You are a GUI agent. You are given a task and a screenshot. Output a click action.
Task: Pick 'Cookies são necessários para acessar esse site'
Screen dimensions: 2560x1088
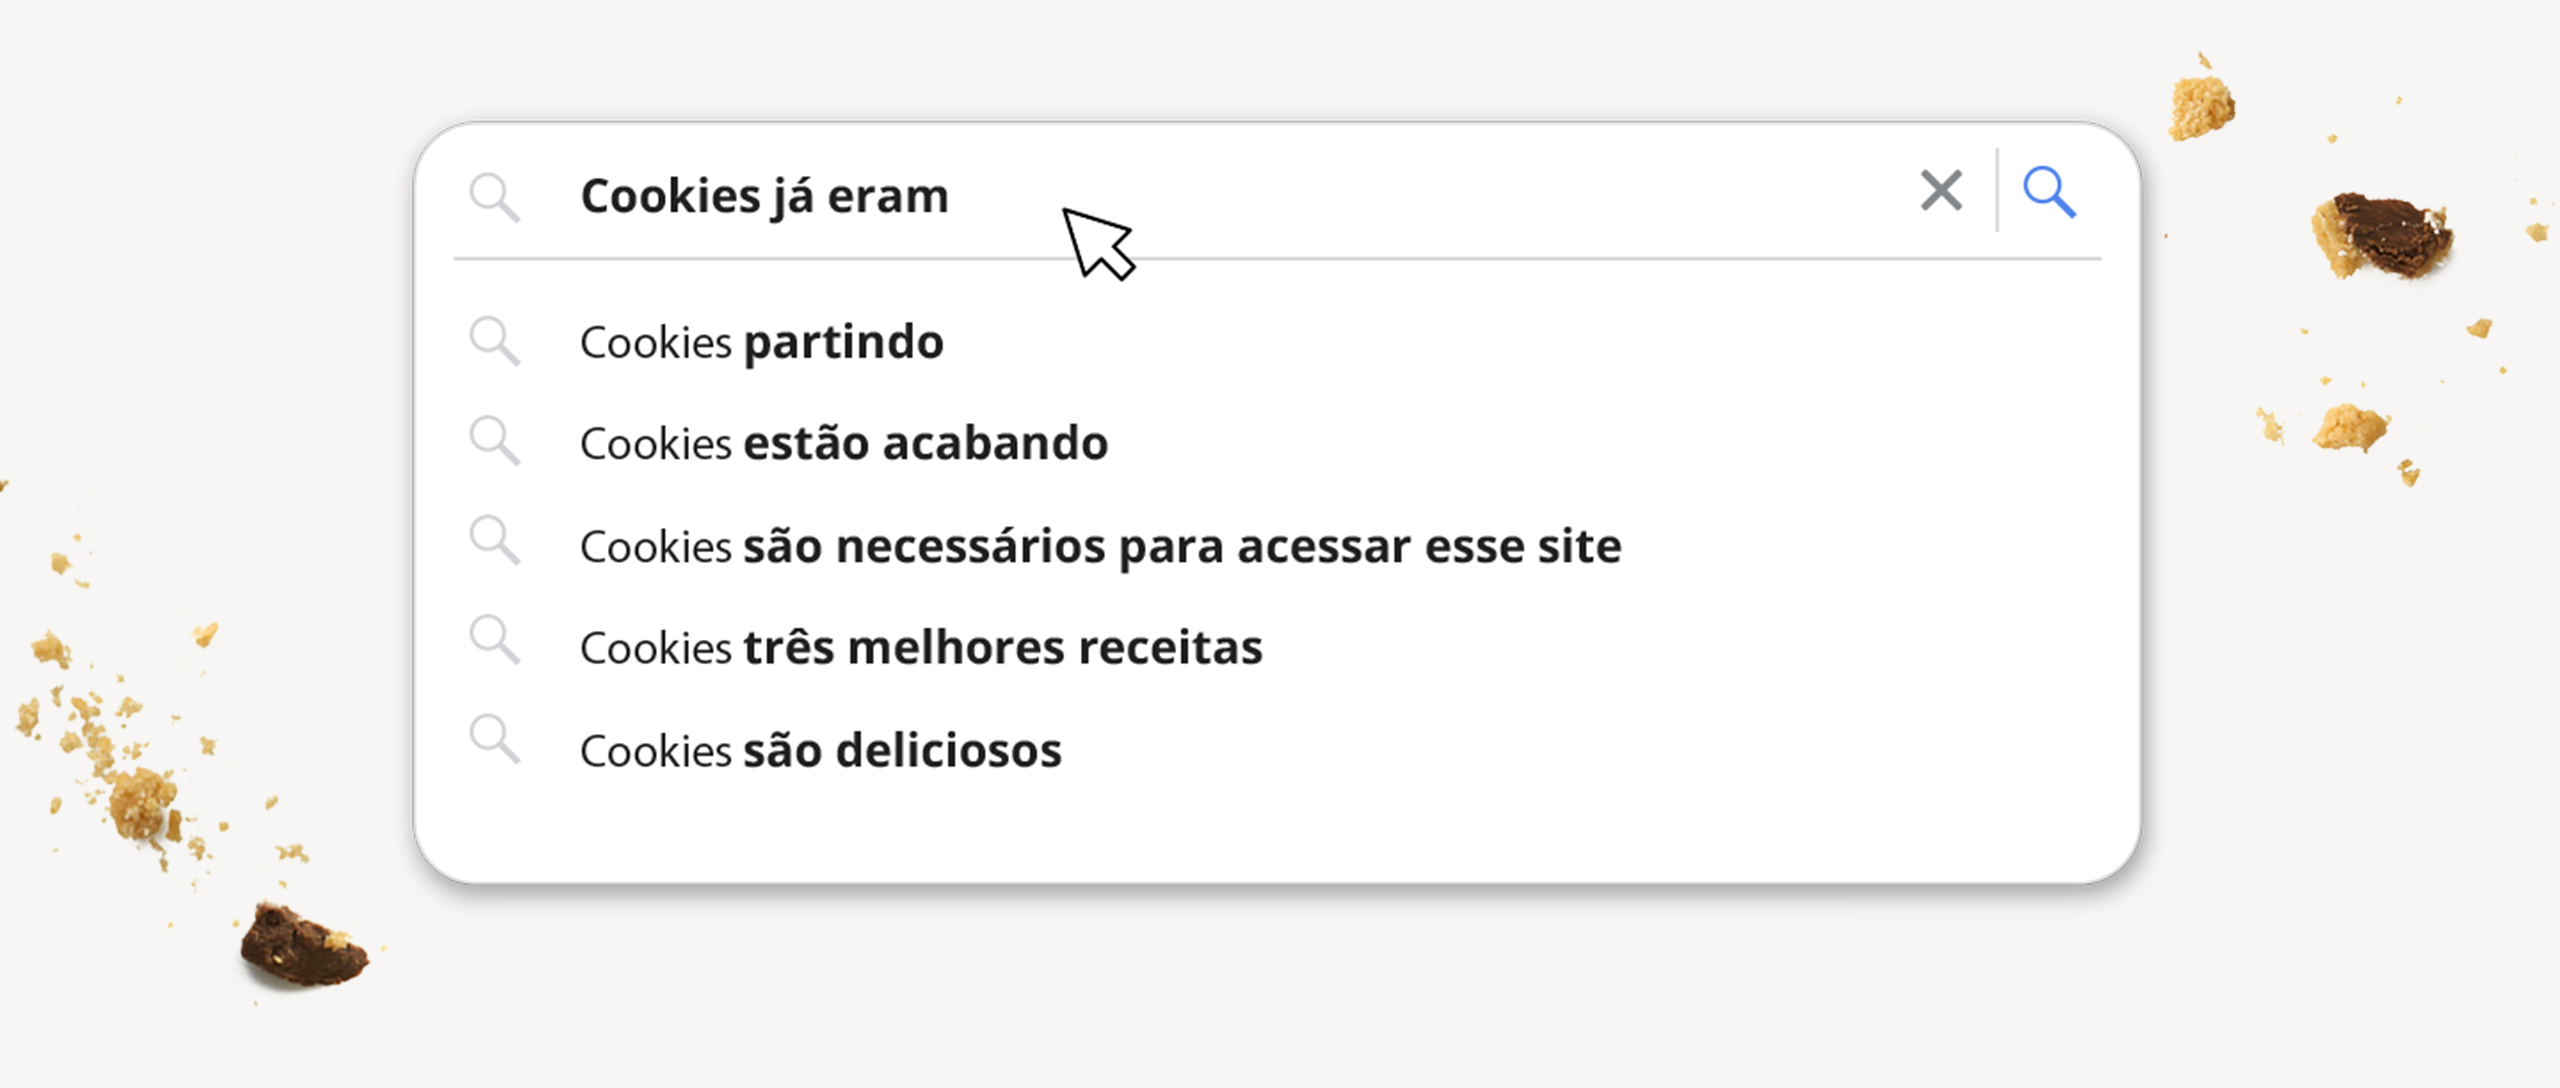tap(1100, 547)
